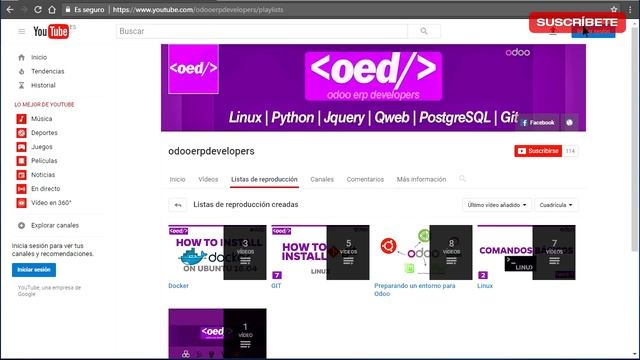Click the SUSCRÍBETE overlay button
Screen dimensions: 640x360
(577, 22)
